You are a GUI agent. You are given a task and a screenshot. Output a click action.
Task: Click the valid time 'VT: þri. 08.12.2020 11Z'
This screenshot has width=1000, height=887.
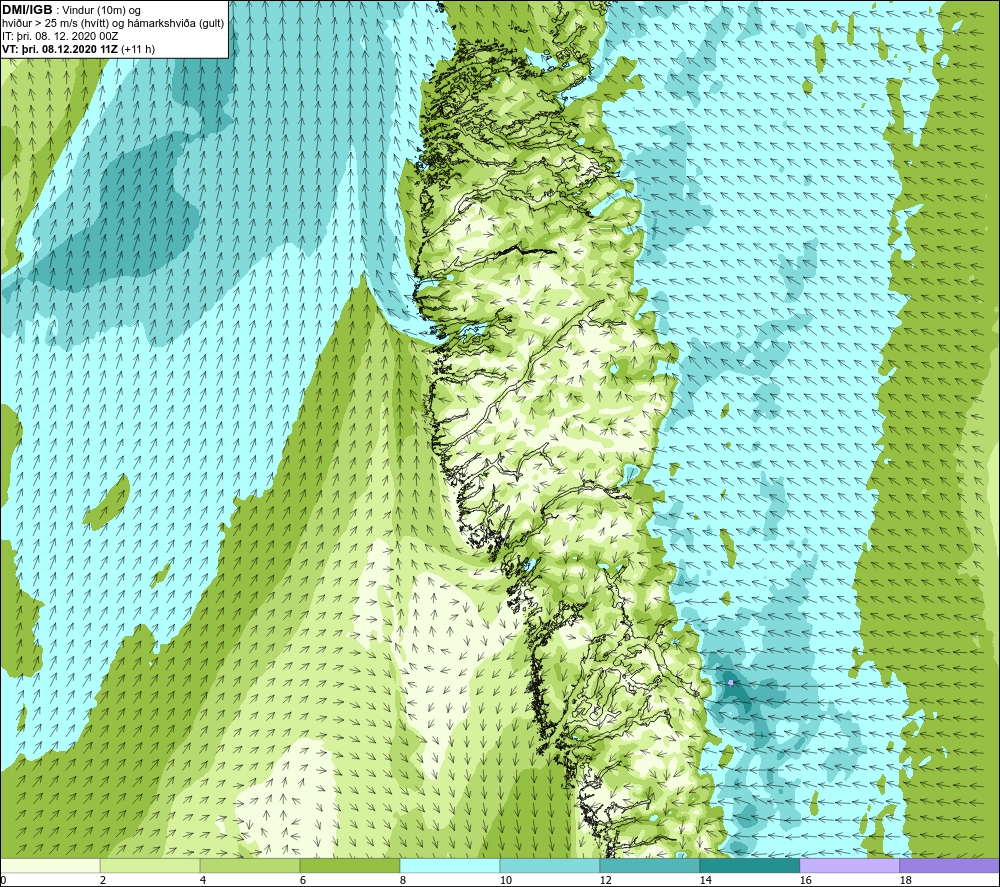[x=60, y=49]
